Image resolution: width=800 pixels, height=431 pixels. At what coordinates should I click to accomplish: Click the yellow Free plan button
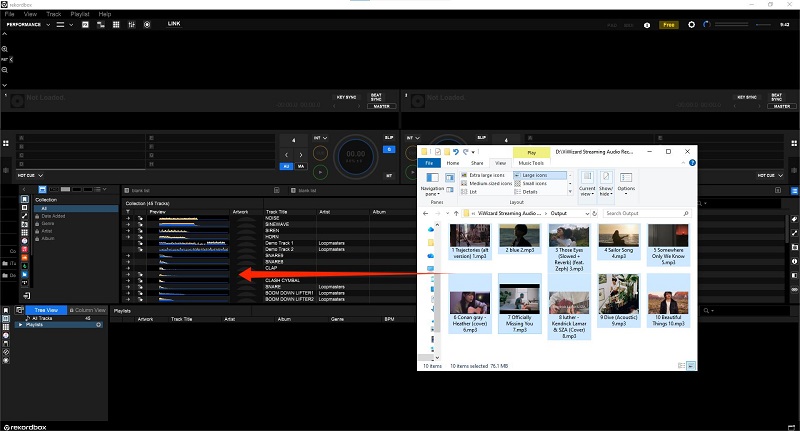669,25
